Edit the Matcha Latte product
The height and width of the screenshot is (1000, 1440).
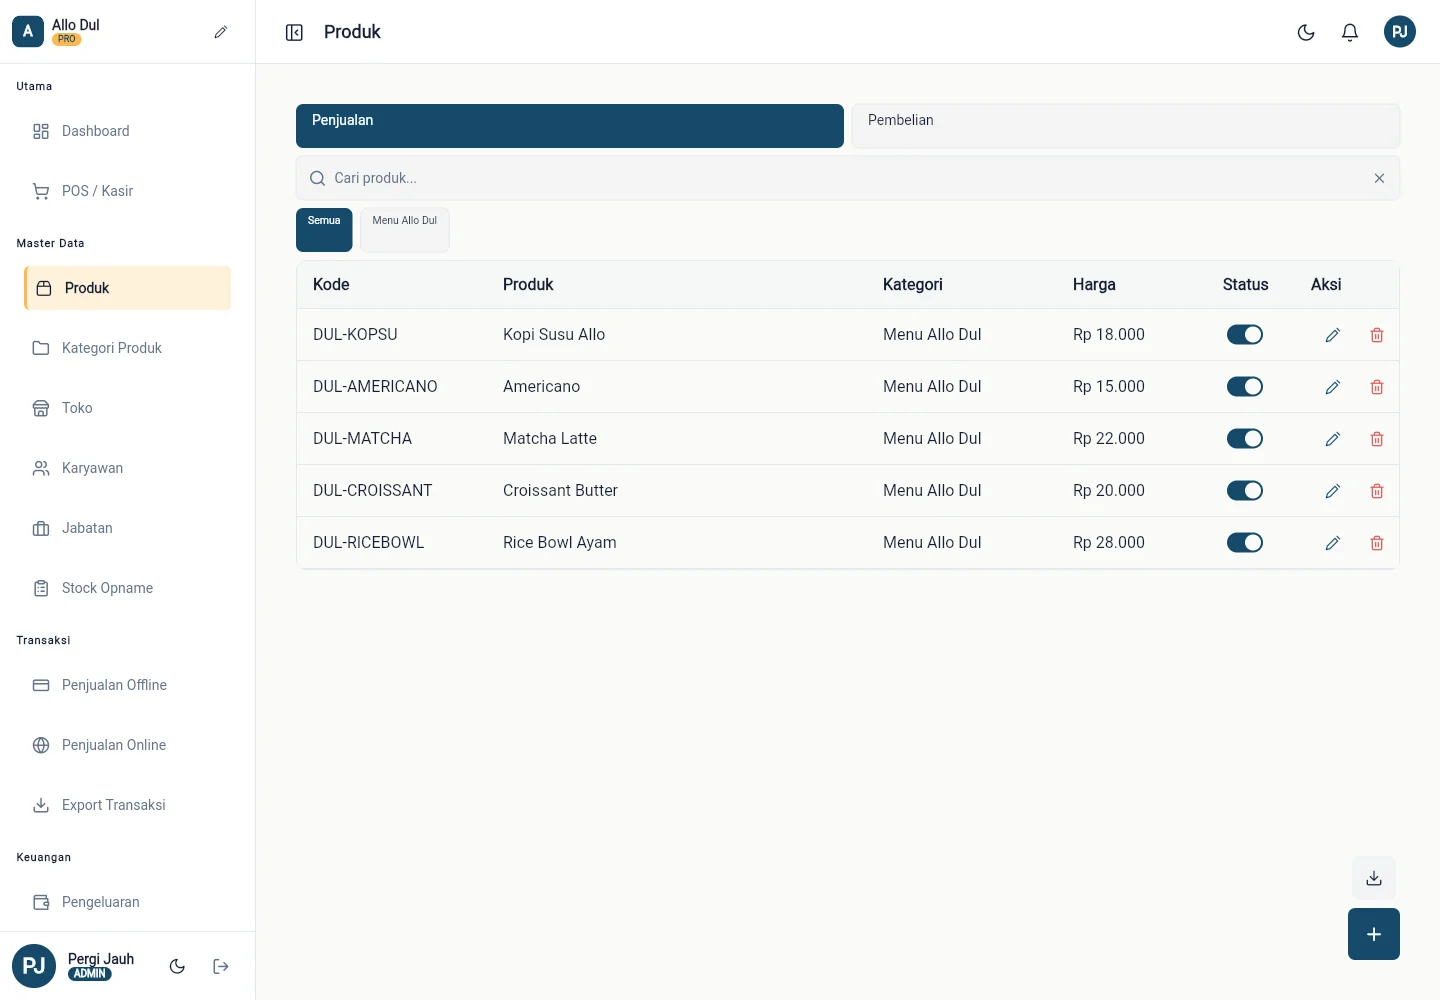point(1333,439)
